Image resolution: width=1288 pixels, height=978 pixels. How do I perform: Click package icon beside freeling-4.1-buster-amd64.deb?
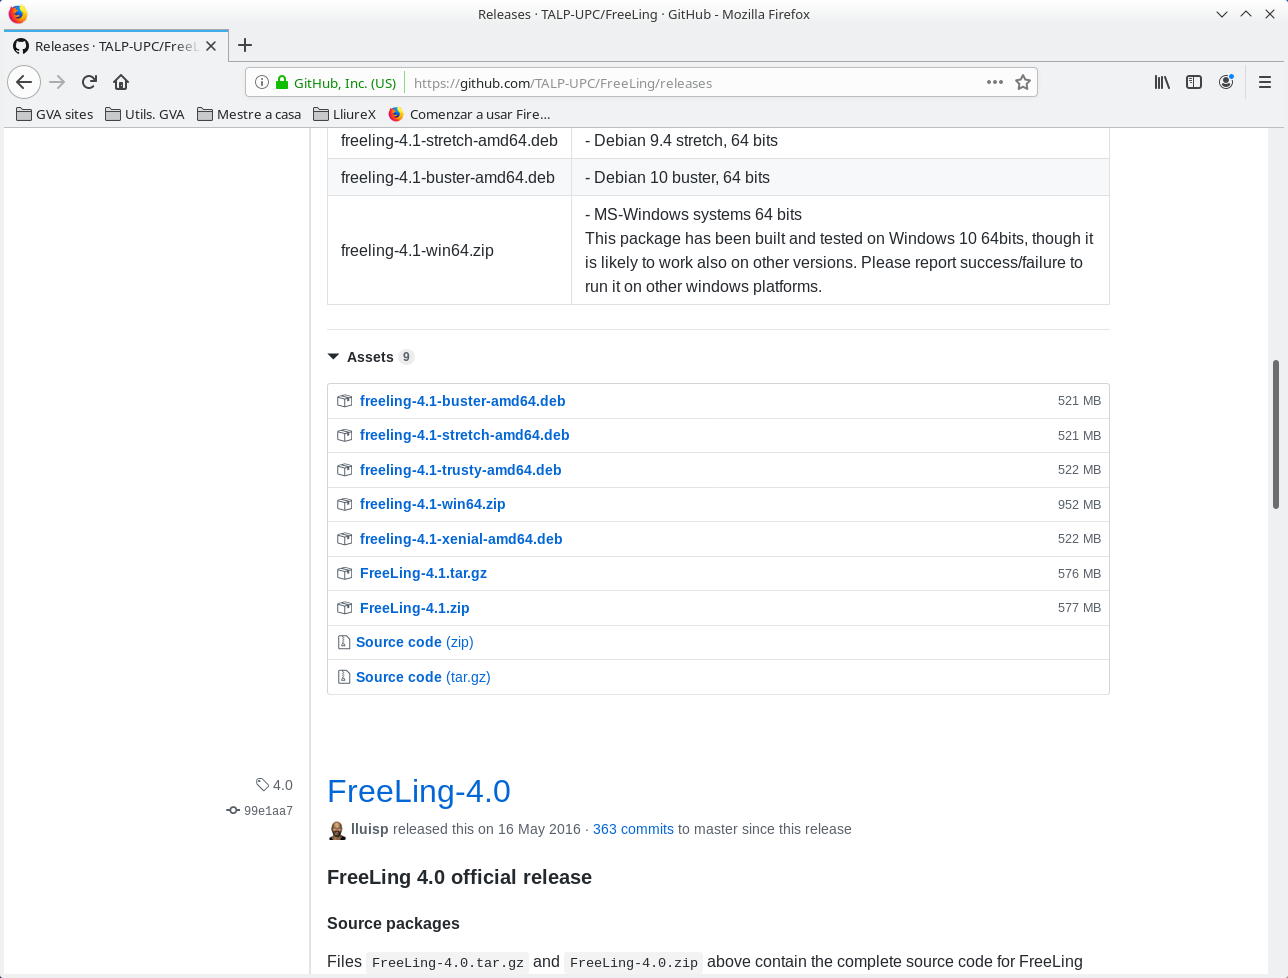[x=344, y=401]
